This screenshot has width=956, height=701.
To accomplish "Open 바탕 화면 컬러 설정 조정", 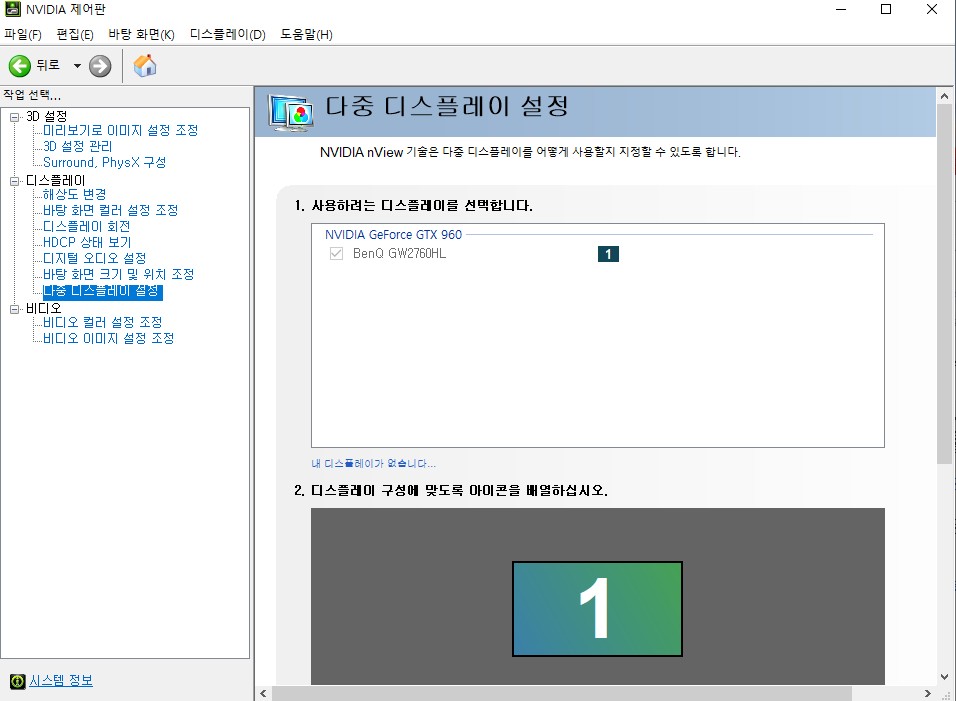I will pyautogui.click(x=110, y=210).
